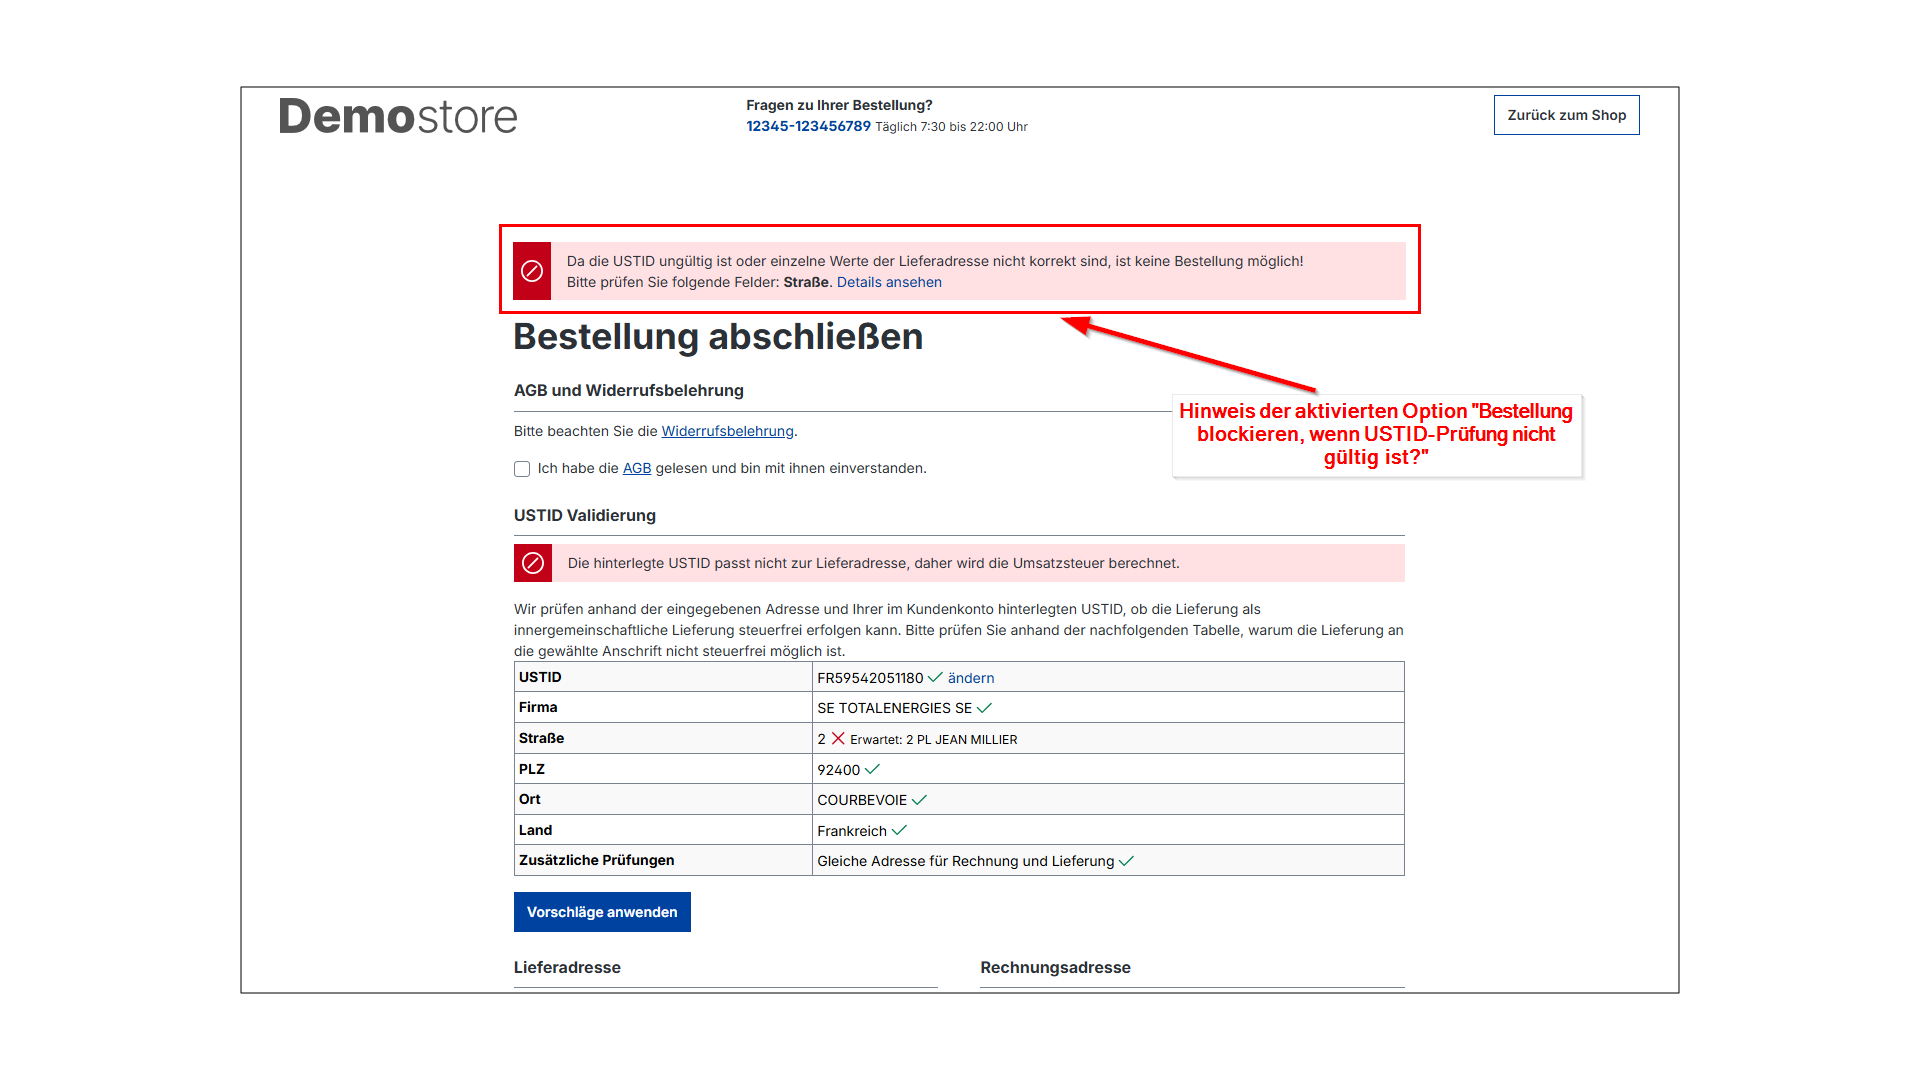Apply suggestions via Vorschläge anwenden
Image resolution: width=1920 pixels, height=1080 pixels.
pos(602,912)
